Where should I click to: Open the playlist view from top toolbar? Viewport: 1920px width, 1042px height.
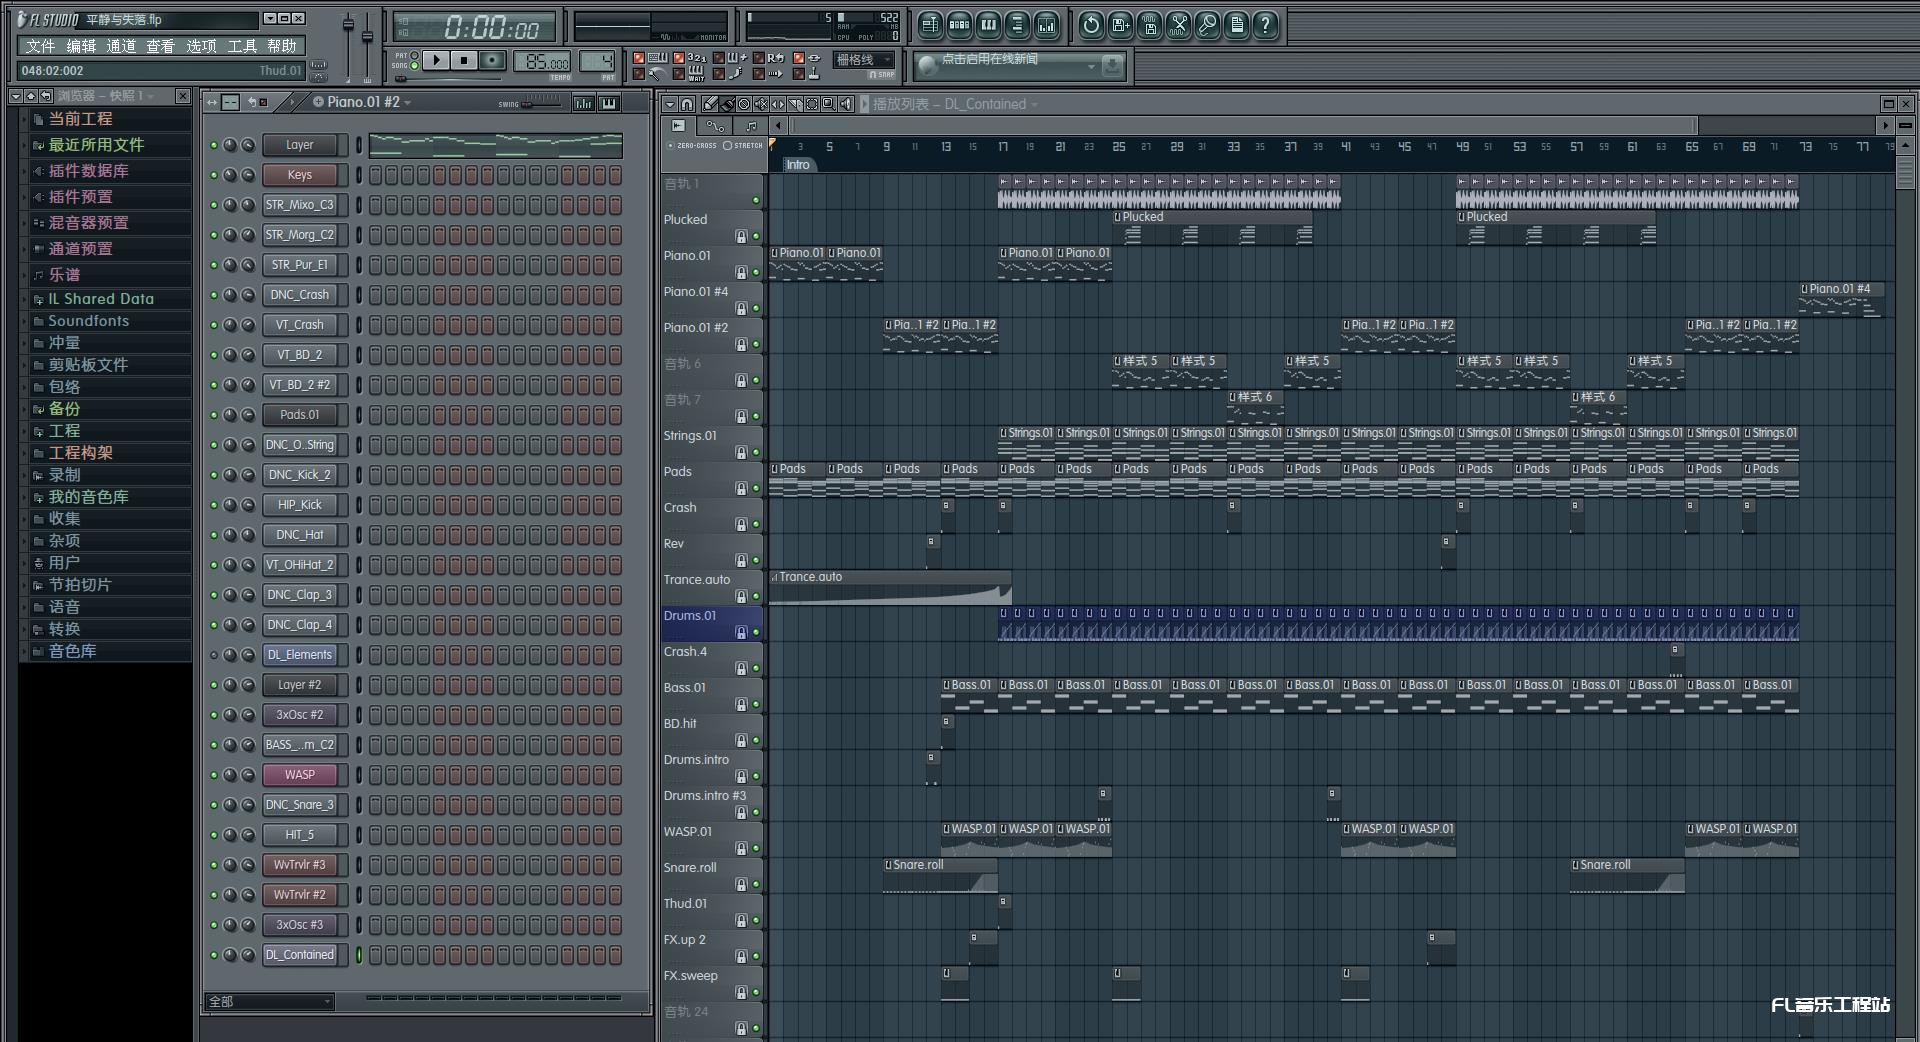coord(930,25)
